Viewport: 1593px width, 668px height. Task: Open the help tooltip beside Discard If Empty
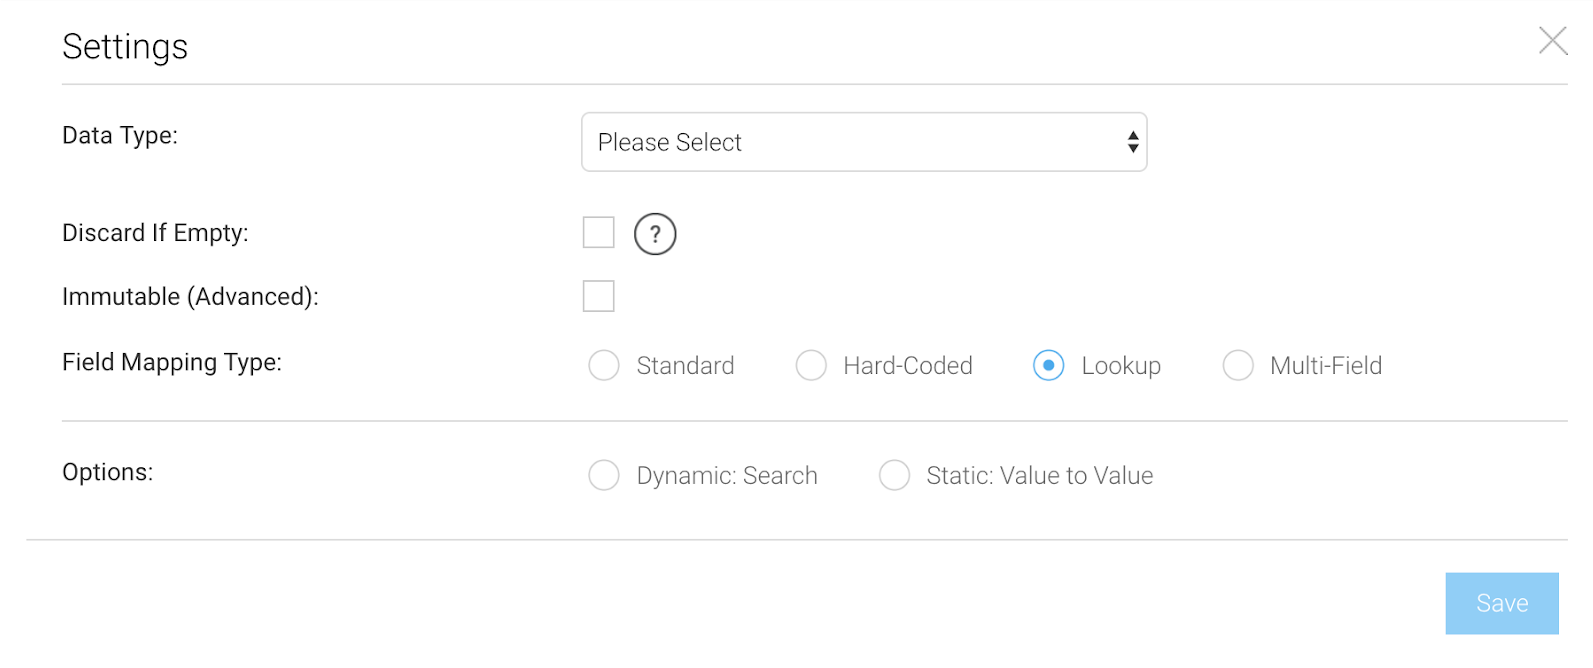pyautogui.click(x=655, y=234)
